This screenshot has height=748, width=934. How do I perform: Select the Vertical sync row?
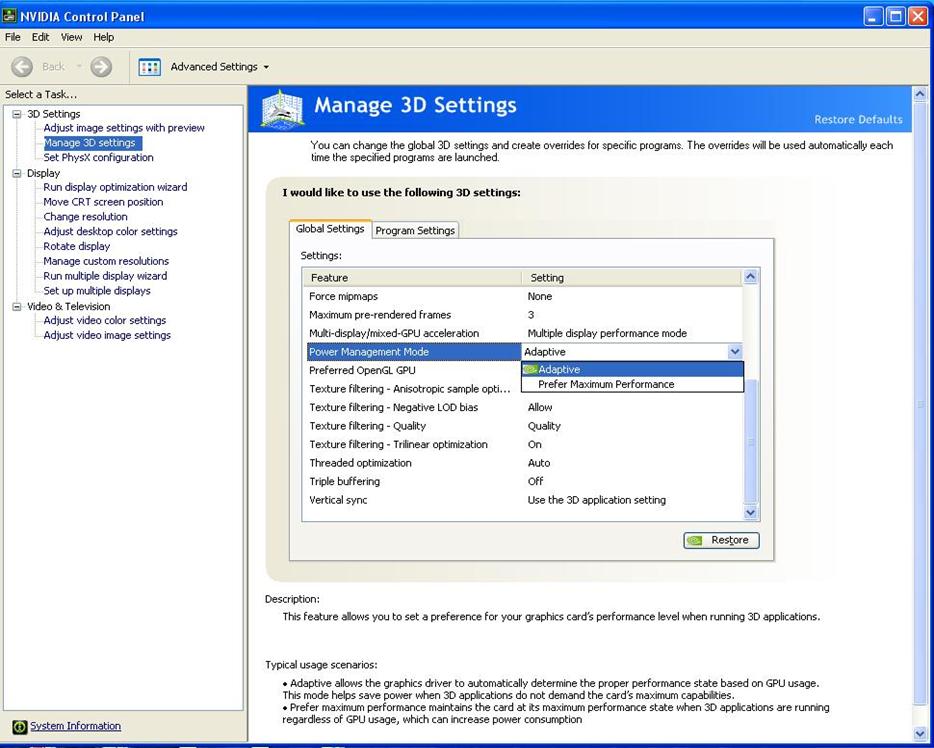pyautogui.click(x=524, y=500)
